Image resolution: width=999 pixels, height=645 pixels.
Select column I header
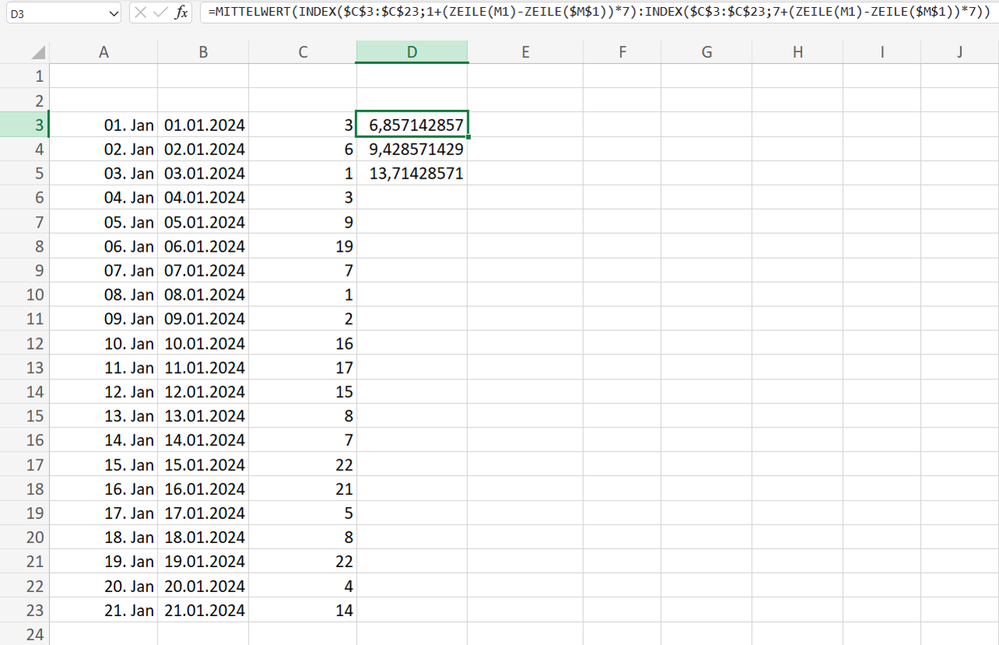(x=882, y=52)
